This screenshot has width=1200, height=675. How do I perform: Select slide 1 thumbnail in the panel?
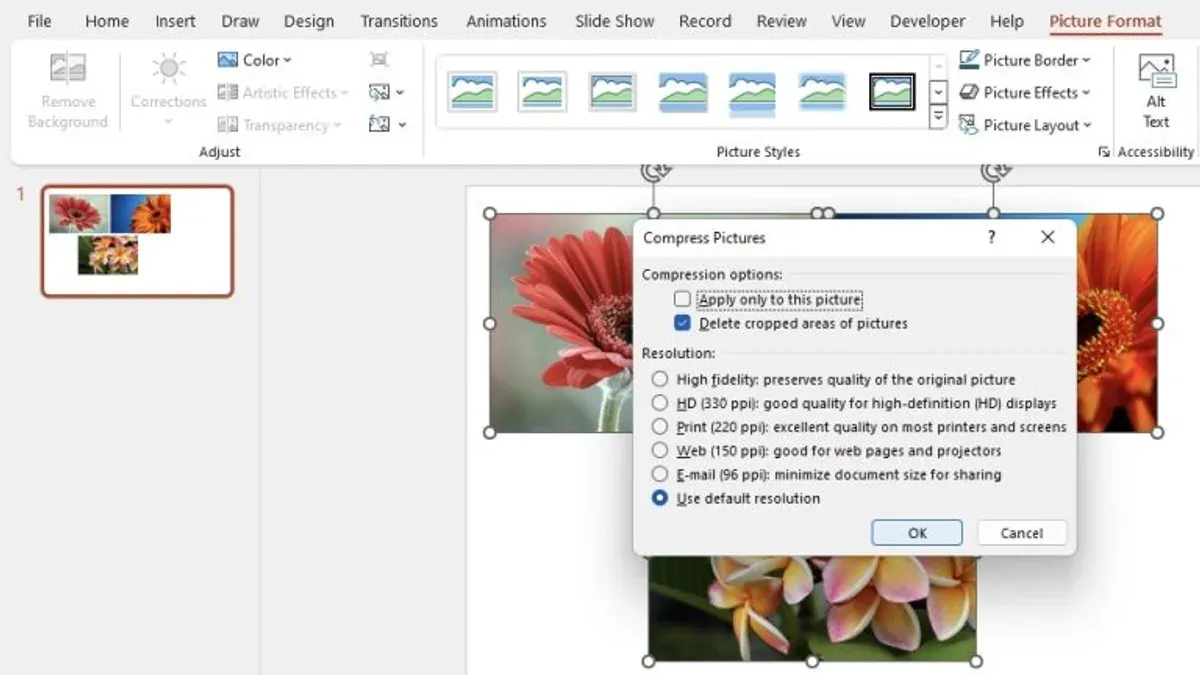point(137,241)
